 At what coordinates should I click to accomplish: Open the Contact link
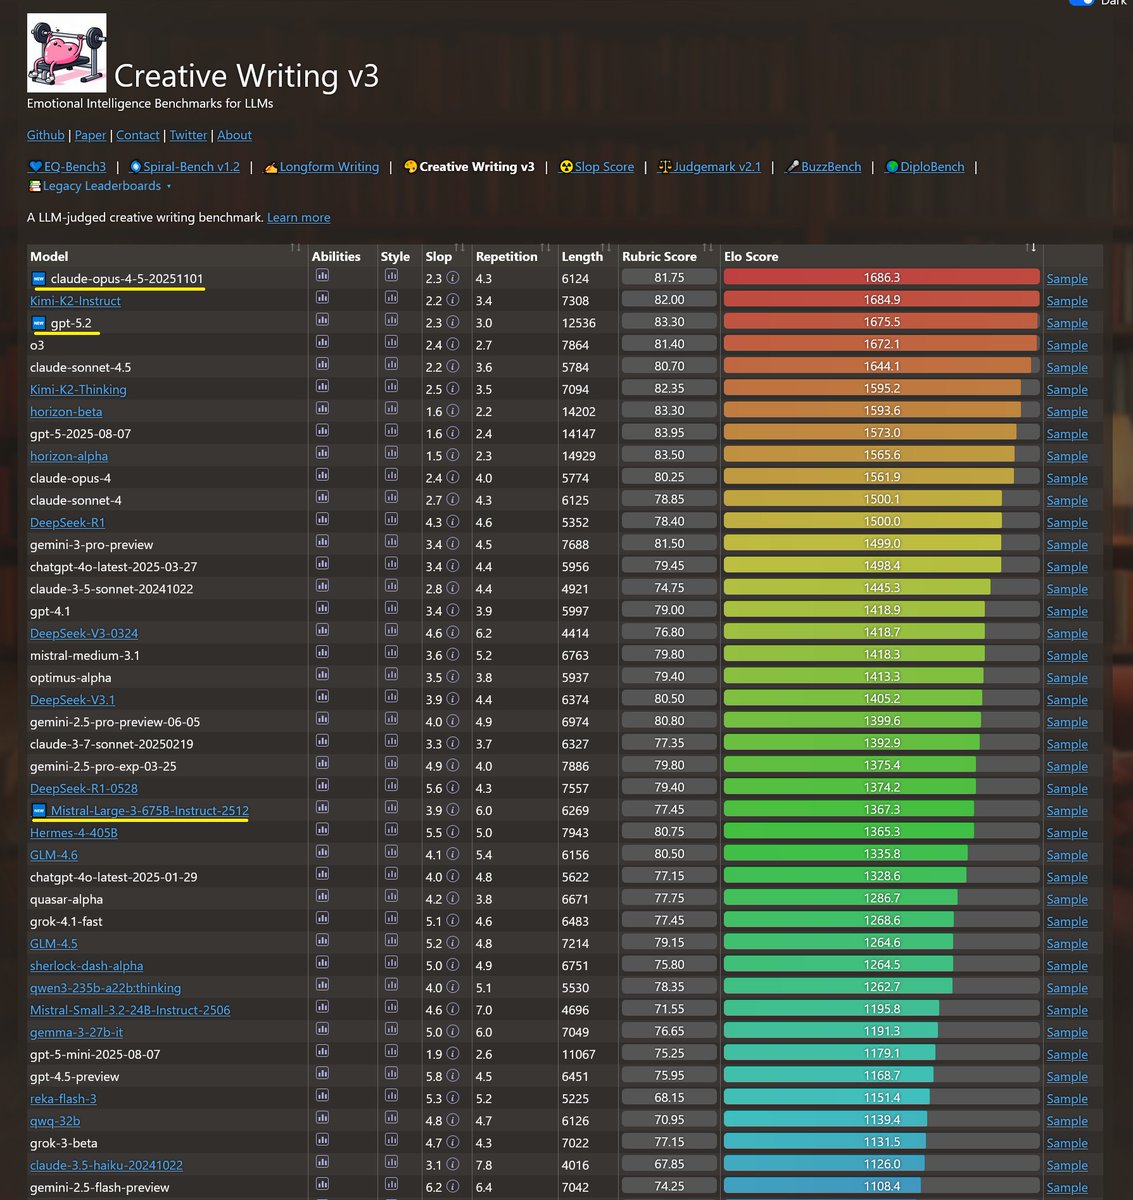click(x=138, y=135)
